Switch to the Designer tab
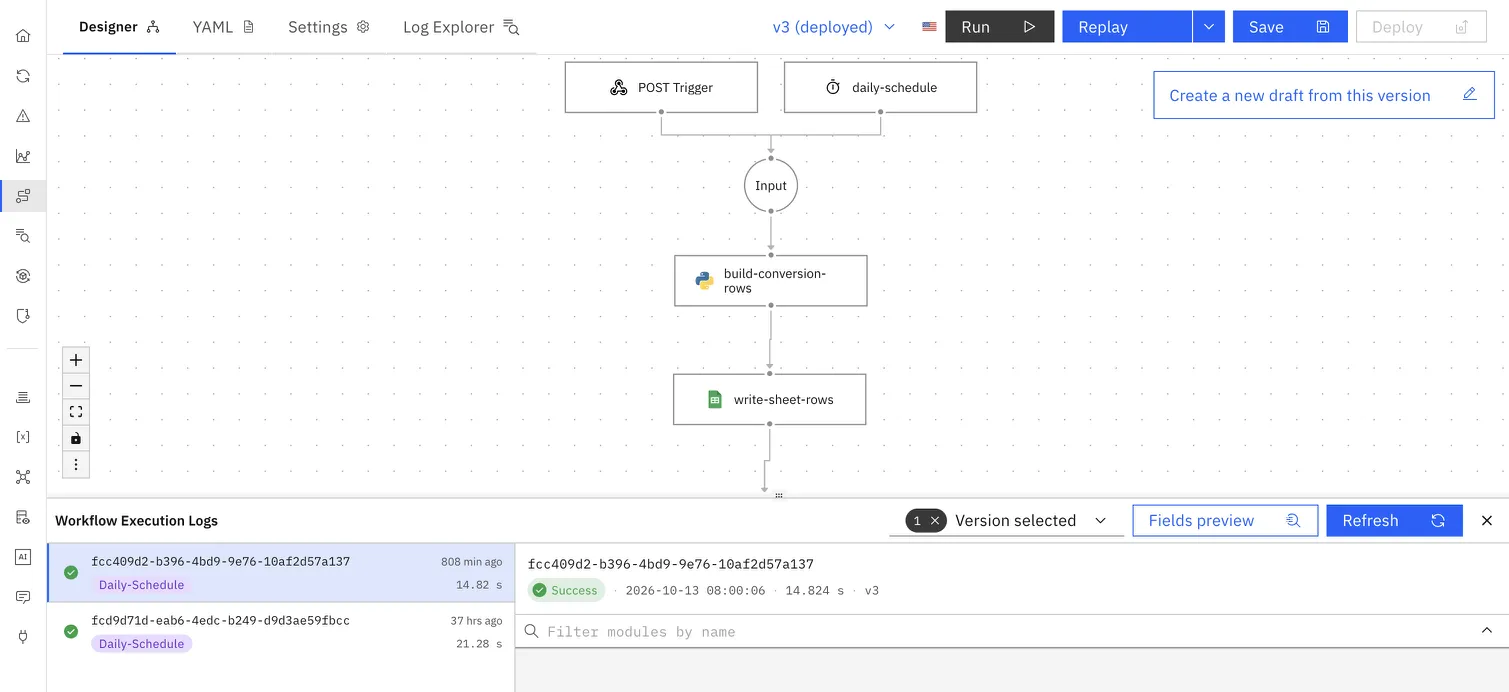The image size is (1509, 692). coord(119,27)
